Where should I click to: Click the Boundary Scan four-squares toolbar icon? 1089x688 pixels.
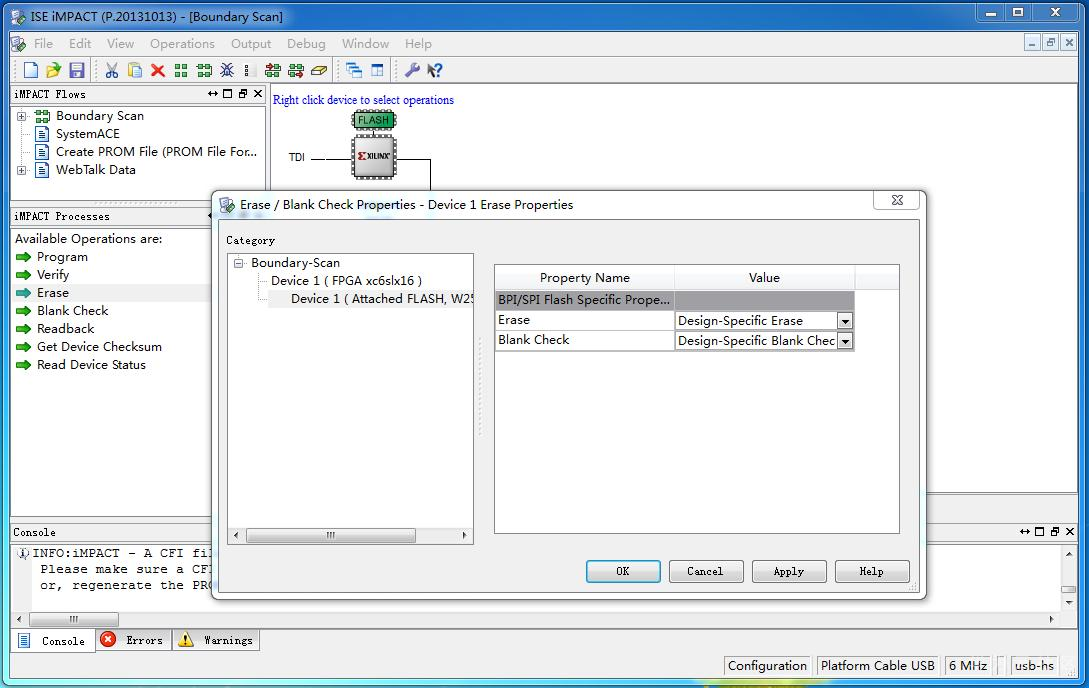[181, 70]
